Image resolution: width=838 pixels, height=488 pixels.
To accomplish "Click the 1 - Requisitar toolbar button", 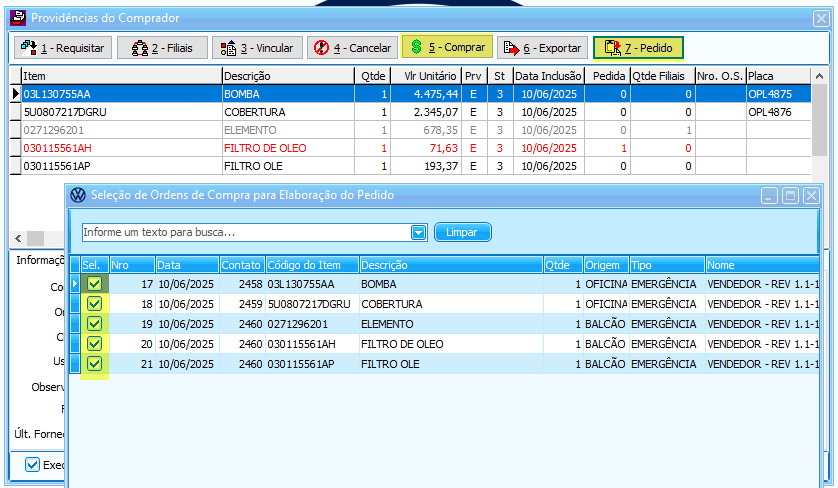I will 63,48.
